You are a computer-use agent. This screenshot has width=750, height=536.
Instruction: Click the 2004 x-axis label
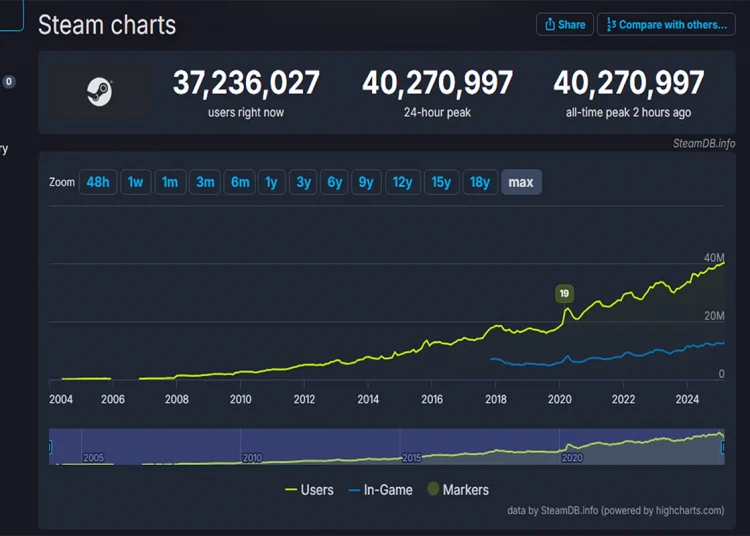pyautogui.click(x=61, y=399)
